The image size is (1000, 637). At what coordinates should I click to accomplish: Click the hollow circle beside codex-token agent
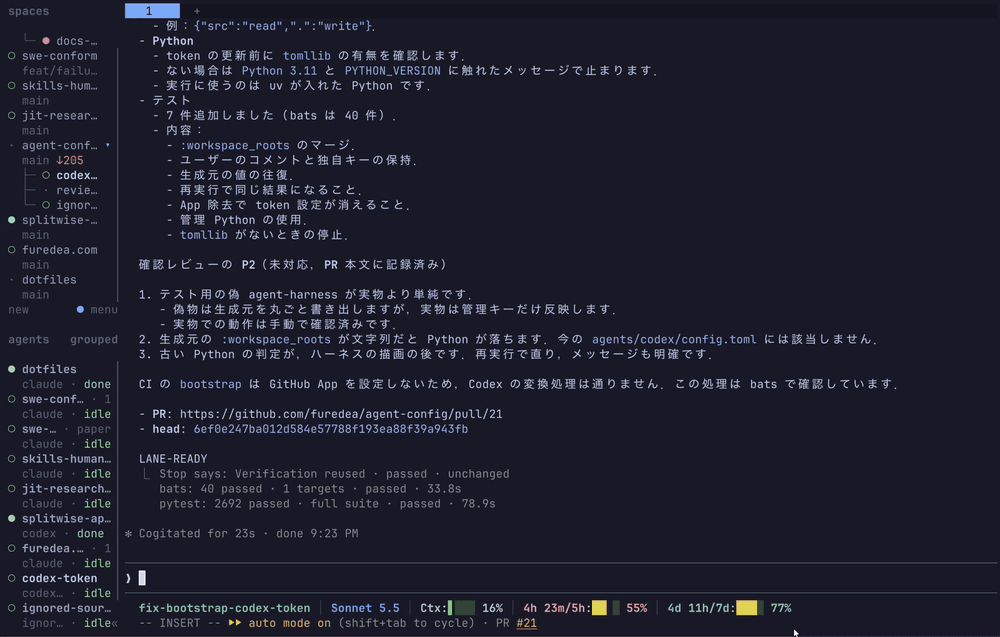tap(11, 578)
